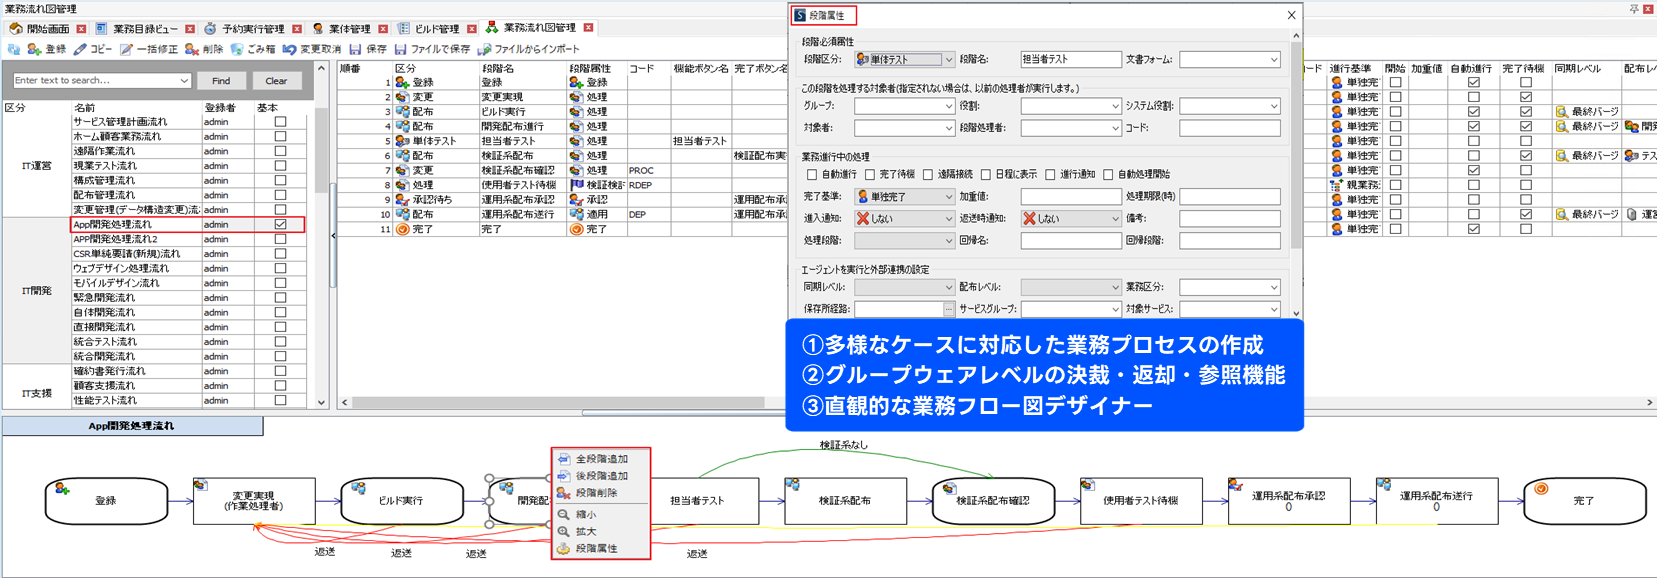Tick the 日程に表示 checkbox
This screenshot has height=578, width=1657.
point(986,175)
